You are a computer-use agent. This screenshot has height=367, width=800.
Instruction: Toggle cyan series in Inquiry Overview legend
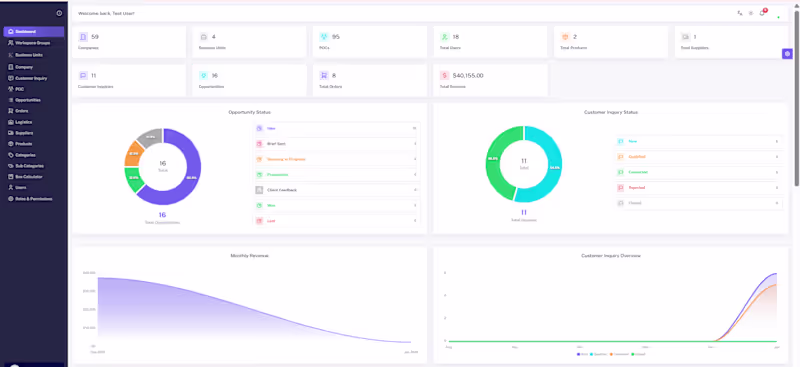pyautogui.click(x=598, y=354)
